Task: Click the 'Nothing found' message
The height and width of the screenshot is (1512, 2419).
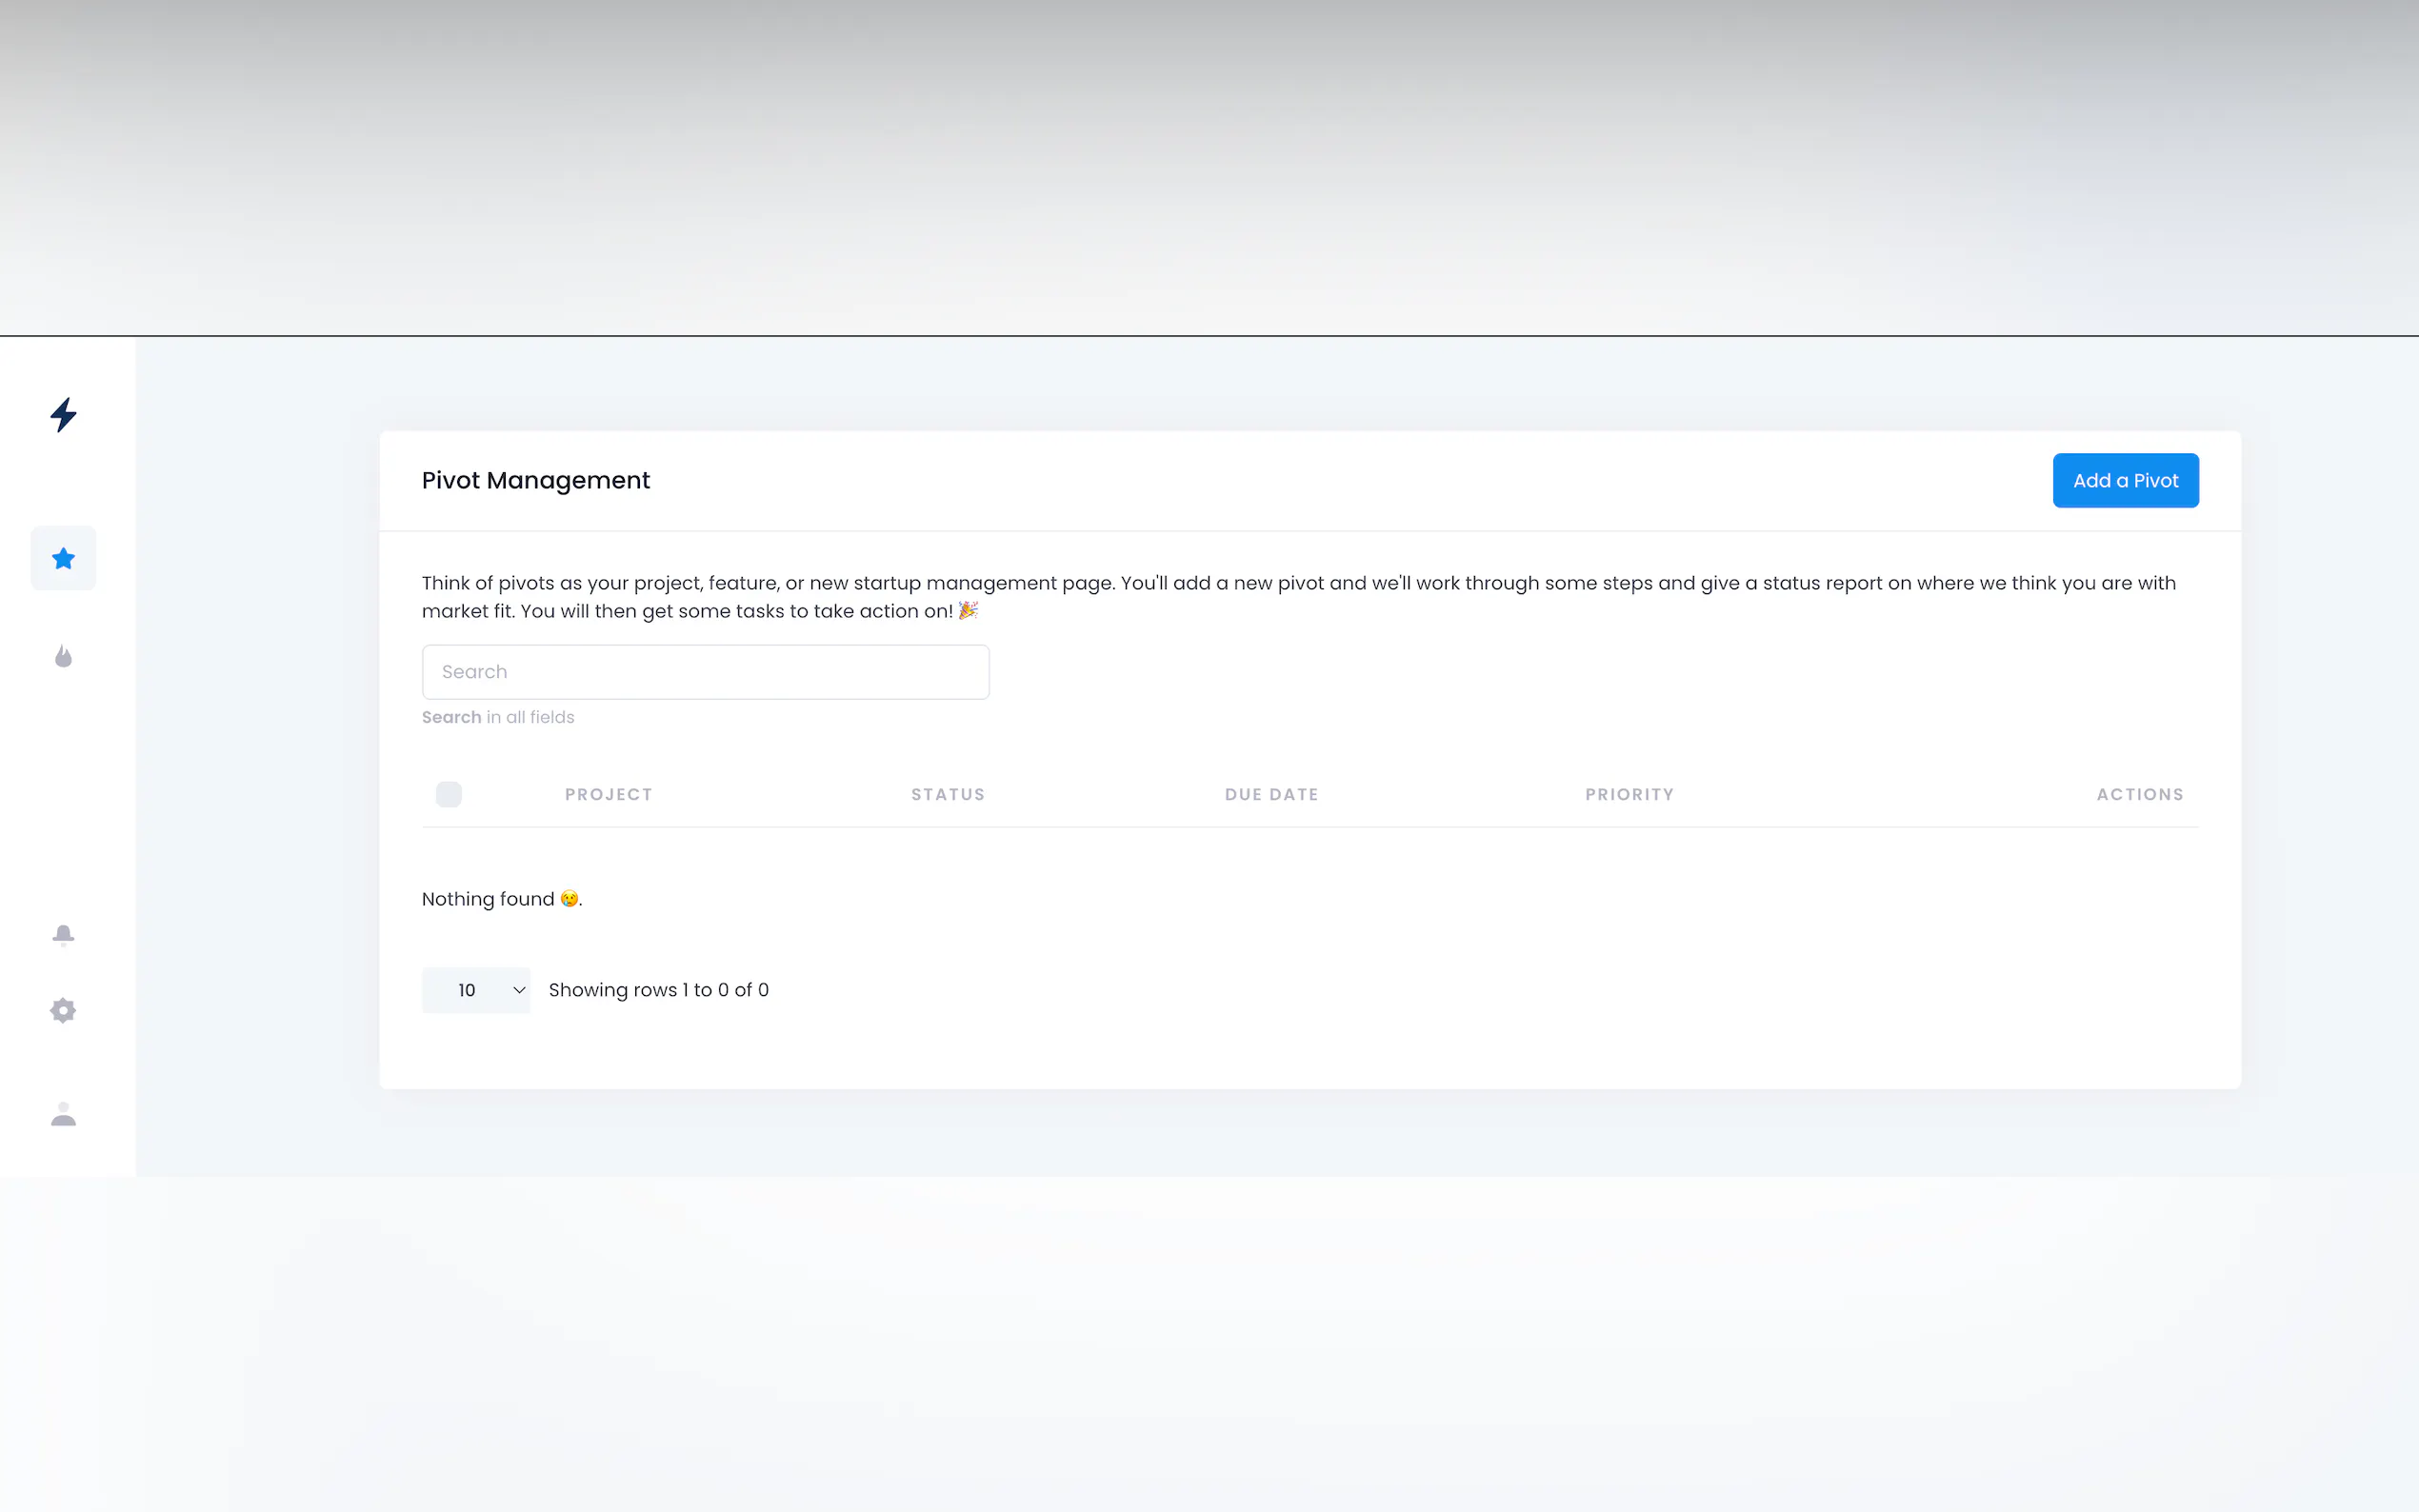Action: click(500, 899)
